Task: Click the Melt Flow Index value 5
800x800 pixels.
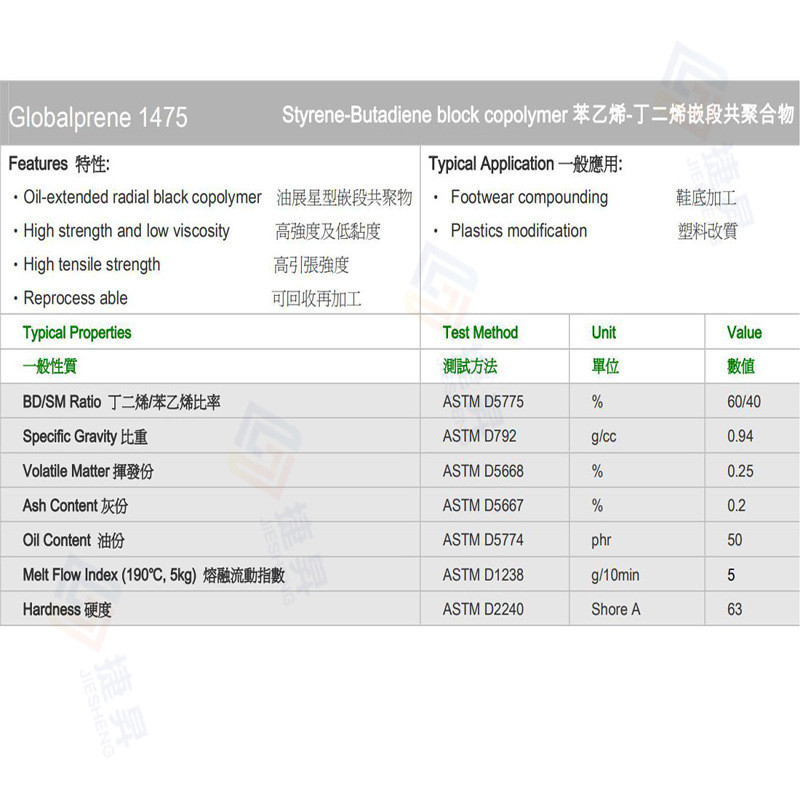Action: [x=731, y=575]
